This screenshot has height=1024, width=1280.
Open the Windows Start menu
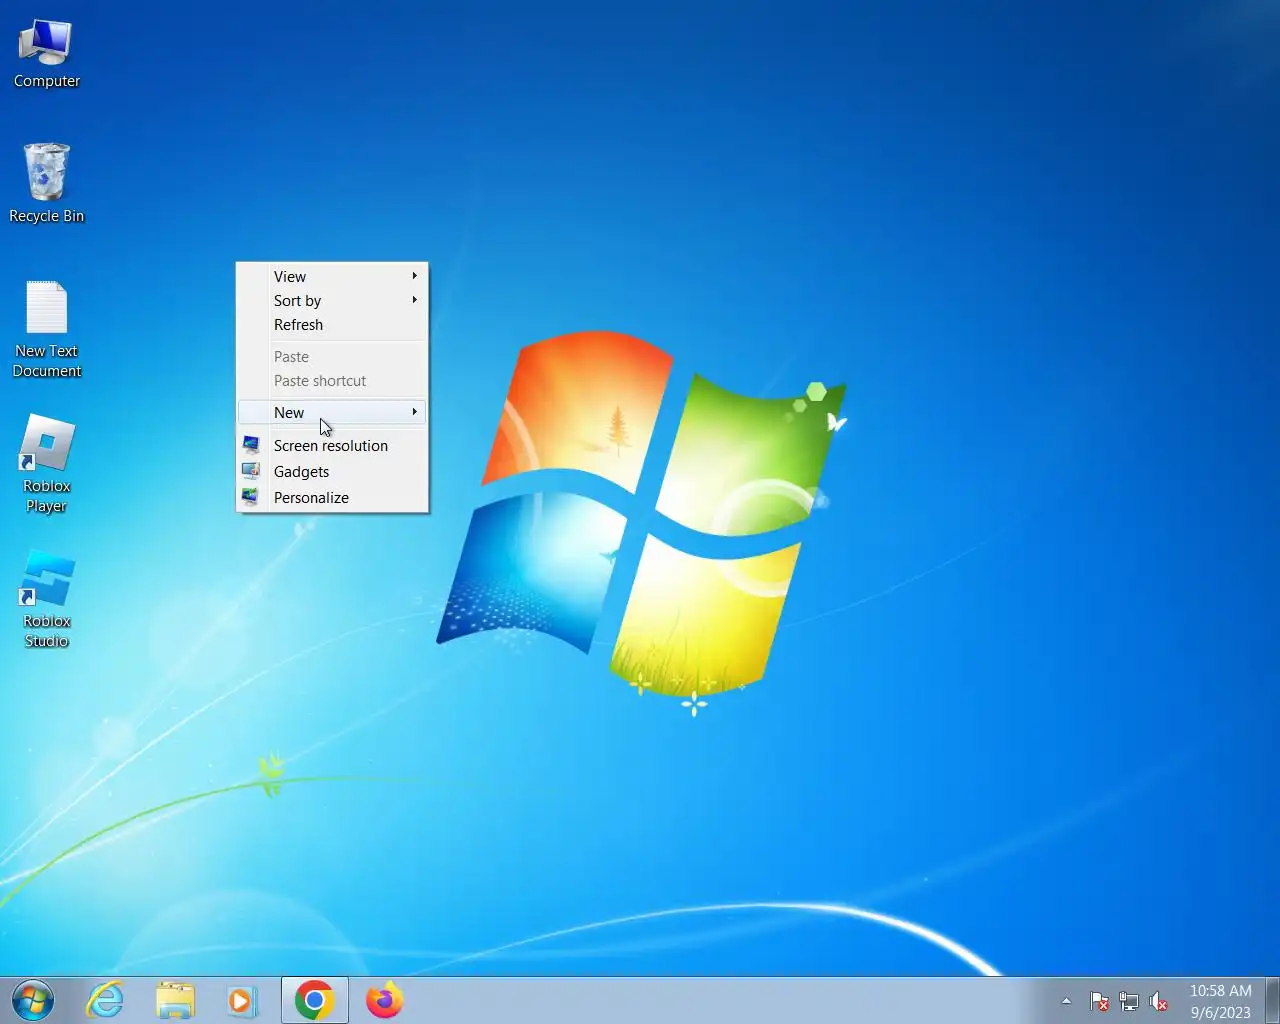33,1000
